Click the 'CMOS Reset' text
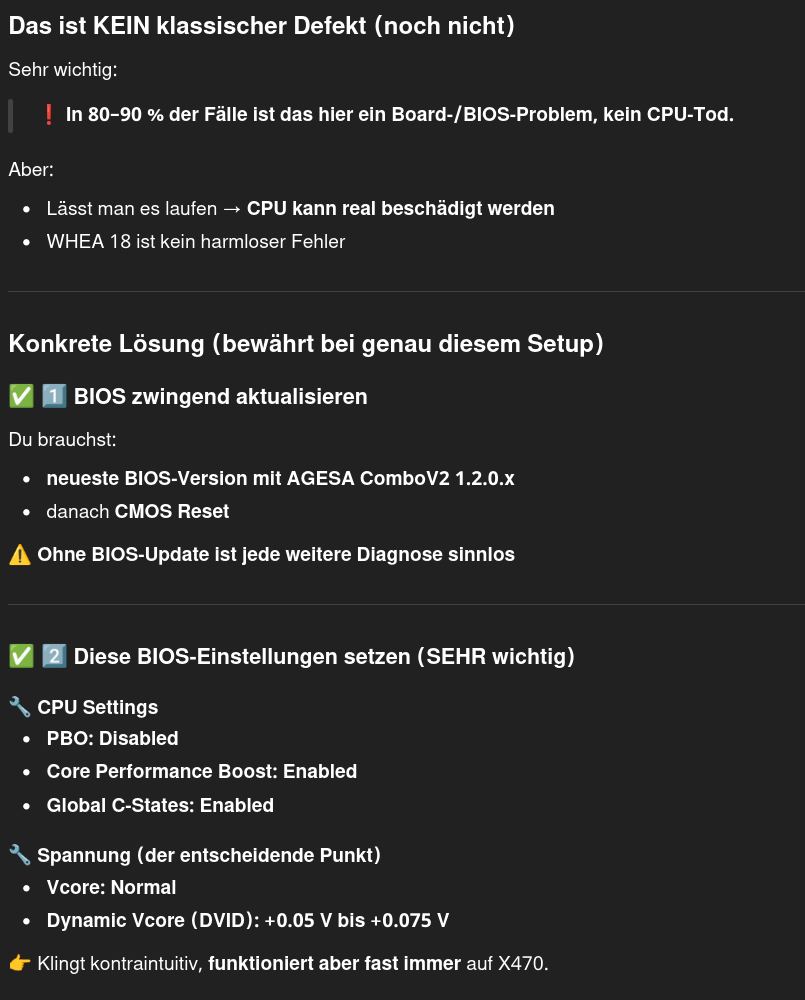805x1000 pixels. (171, 512)
